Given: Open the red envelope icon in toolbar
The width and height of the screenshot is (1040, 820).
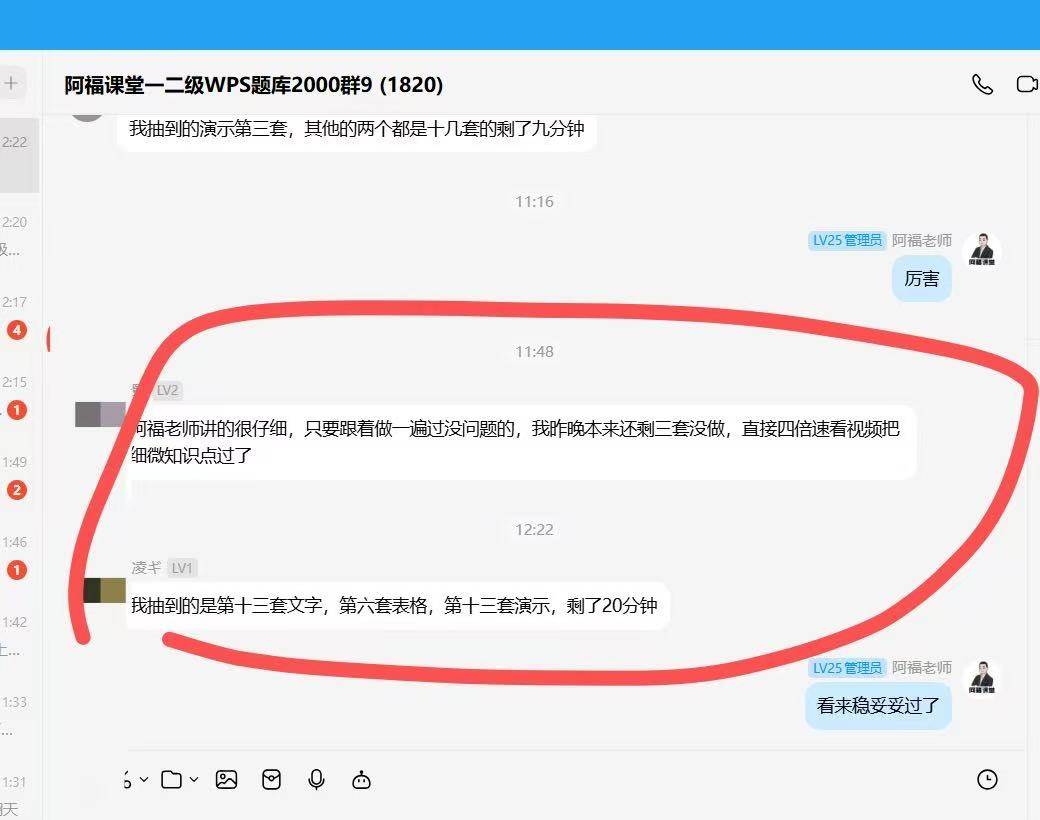Looking at the screenshot, I should tap(271, 780).
